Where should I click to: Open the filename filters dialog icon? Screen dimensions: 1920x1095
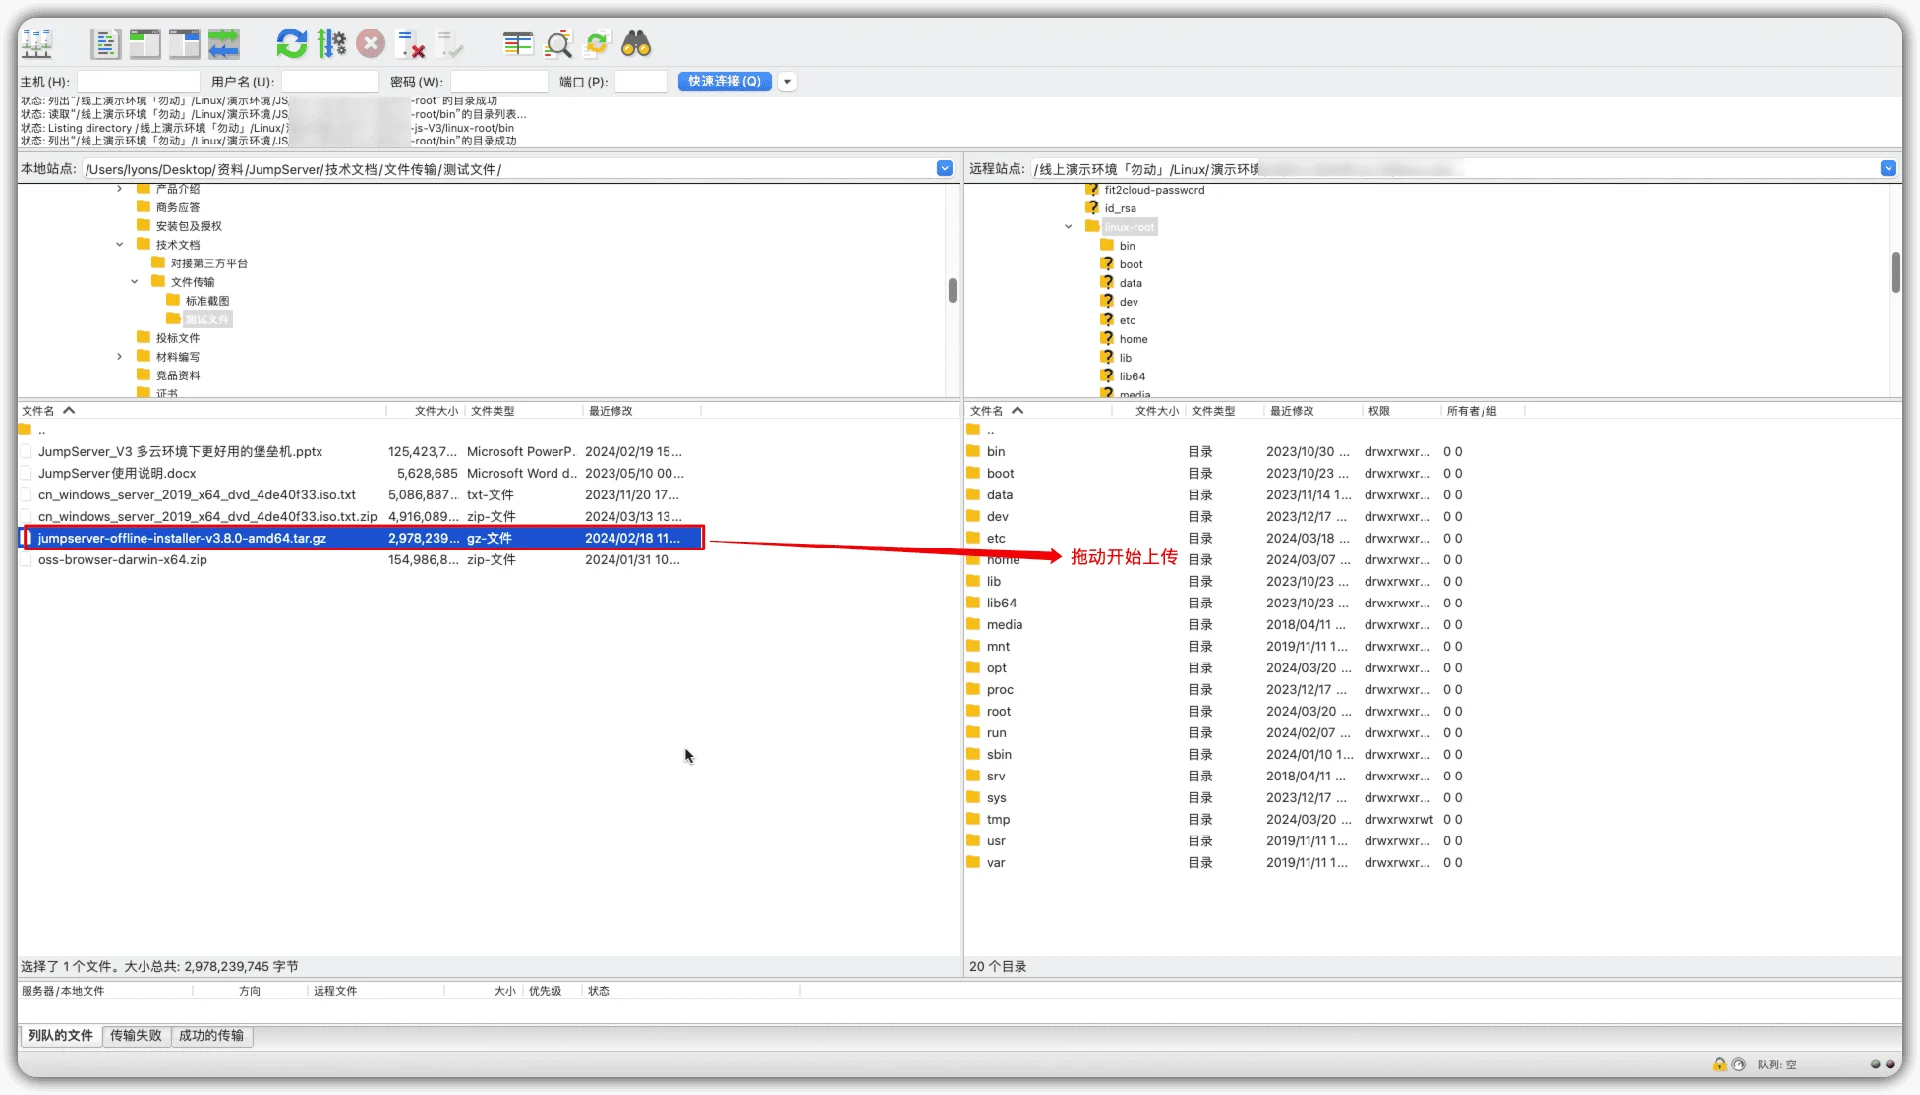(517, 44)
